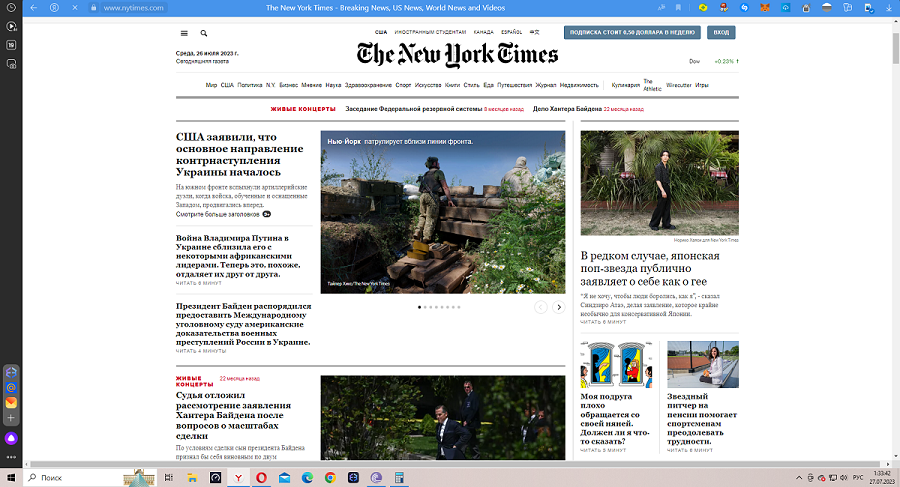The height and width of the screenshot is (487, 900).
Task: Click The New York Times logo
Action: (x=457, y=54)
